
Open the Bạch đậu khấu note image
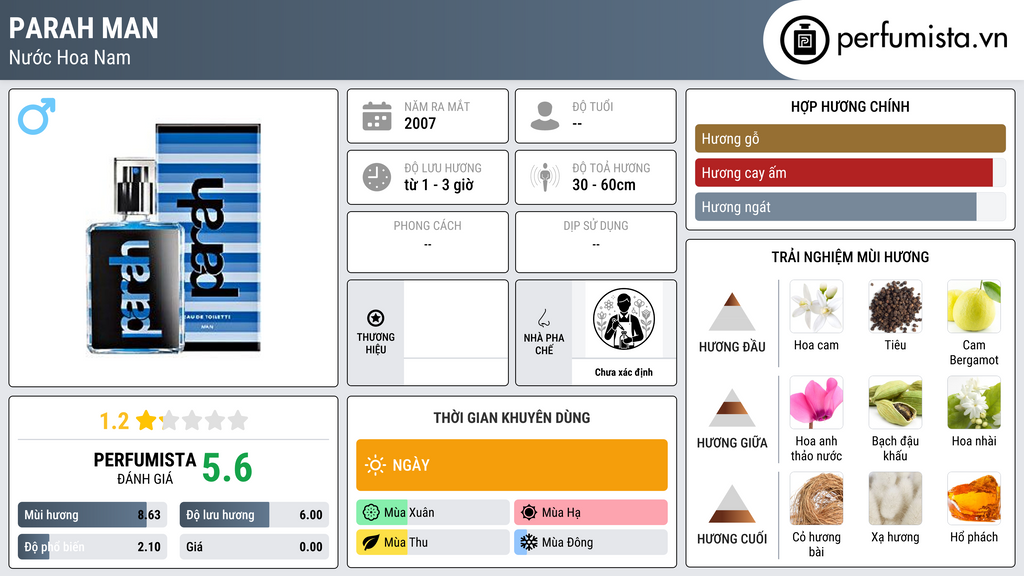(895, 403)
